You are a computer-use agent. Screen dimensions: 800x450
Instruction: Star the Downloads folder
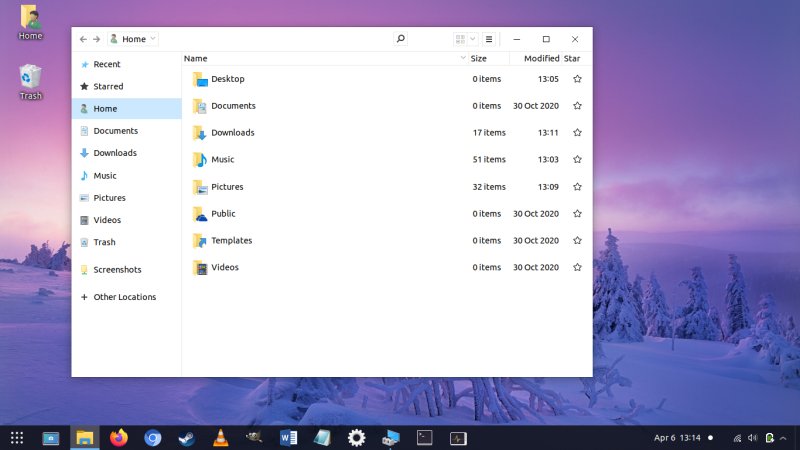click(x=577, y=133)
